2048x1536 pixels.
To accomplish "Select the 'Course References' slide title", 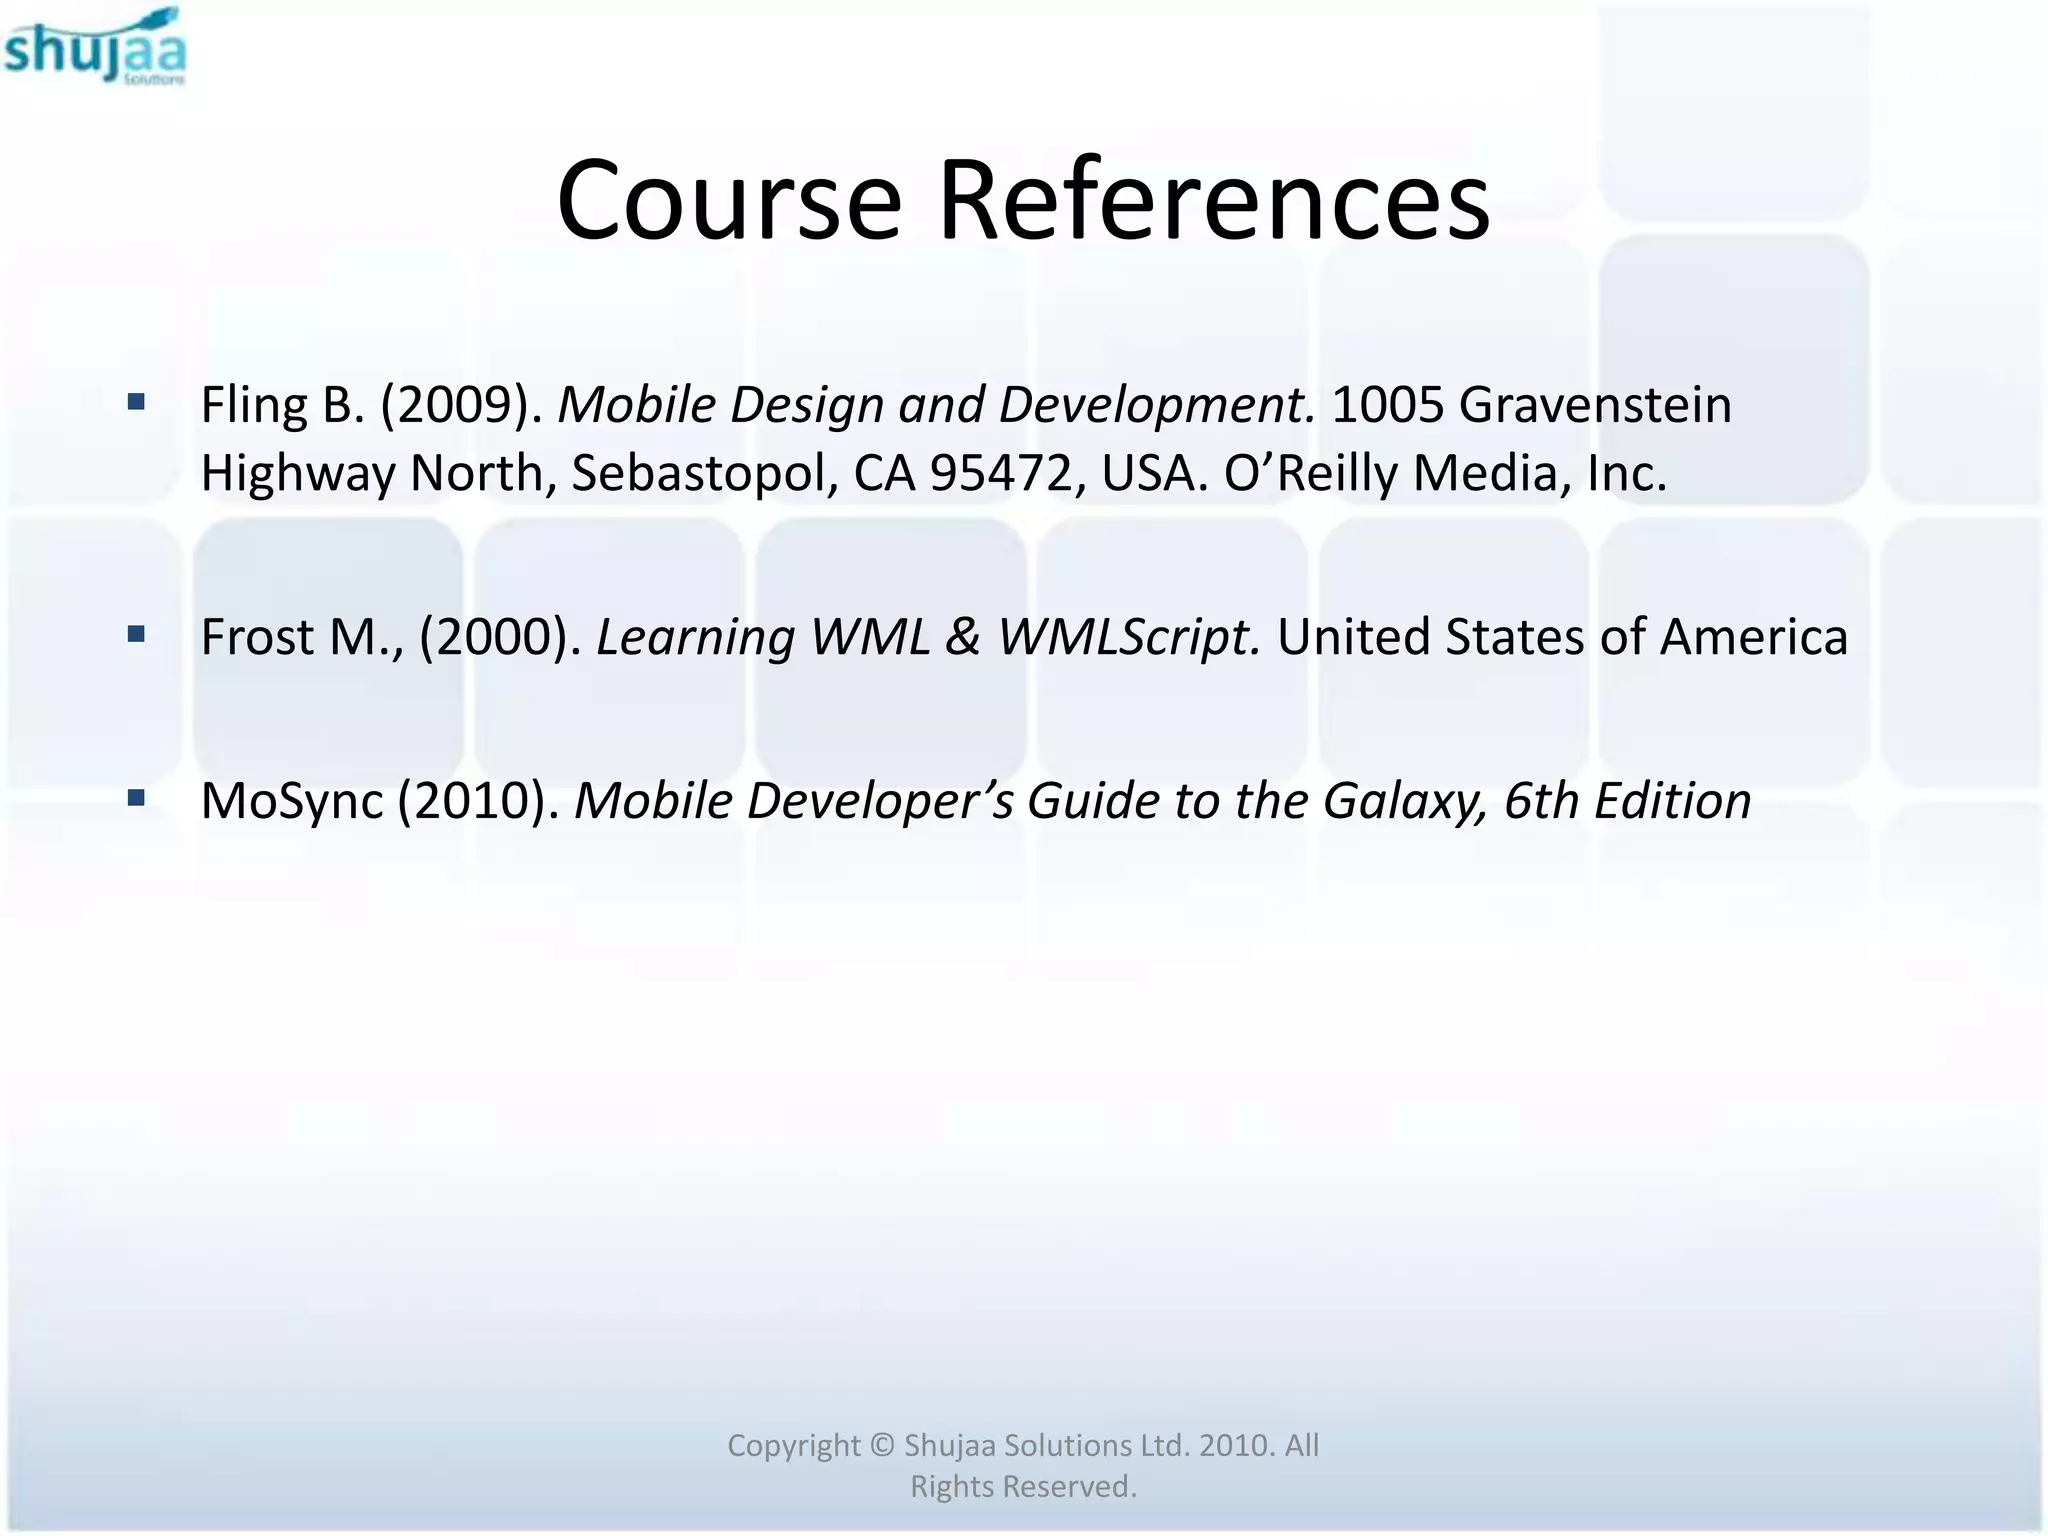I will (1023, 199).
